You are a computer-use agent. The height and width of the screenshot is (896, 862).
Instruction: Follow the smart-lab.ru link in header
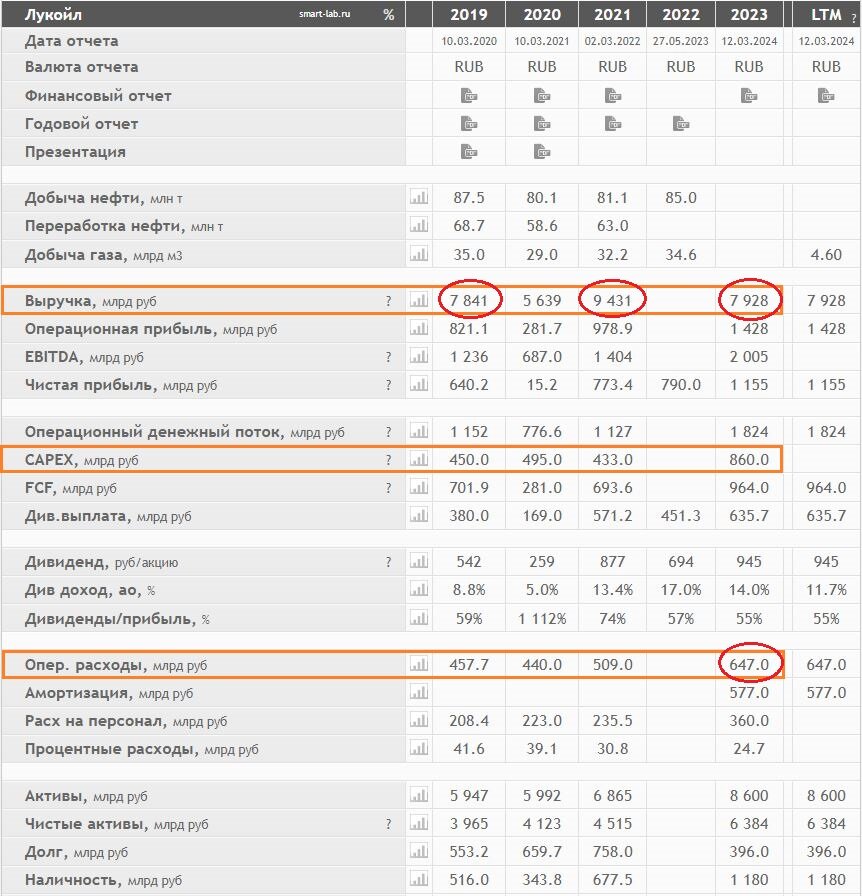325,14
